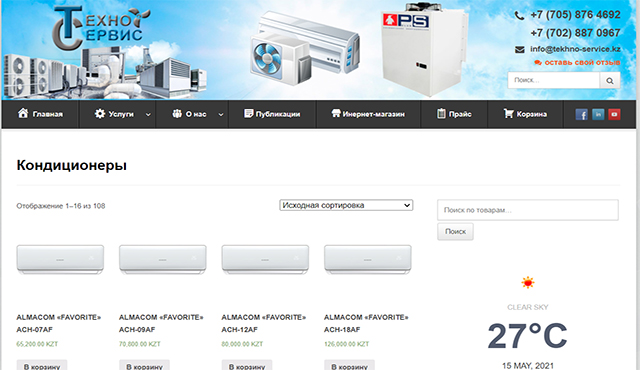
Task: Add ACH-07AF to cart with В корзину
Action: click(42, 366)
